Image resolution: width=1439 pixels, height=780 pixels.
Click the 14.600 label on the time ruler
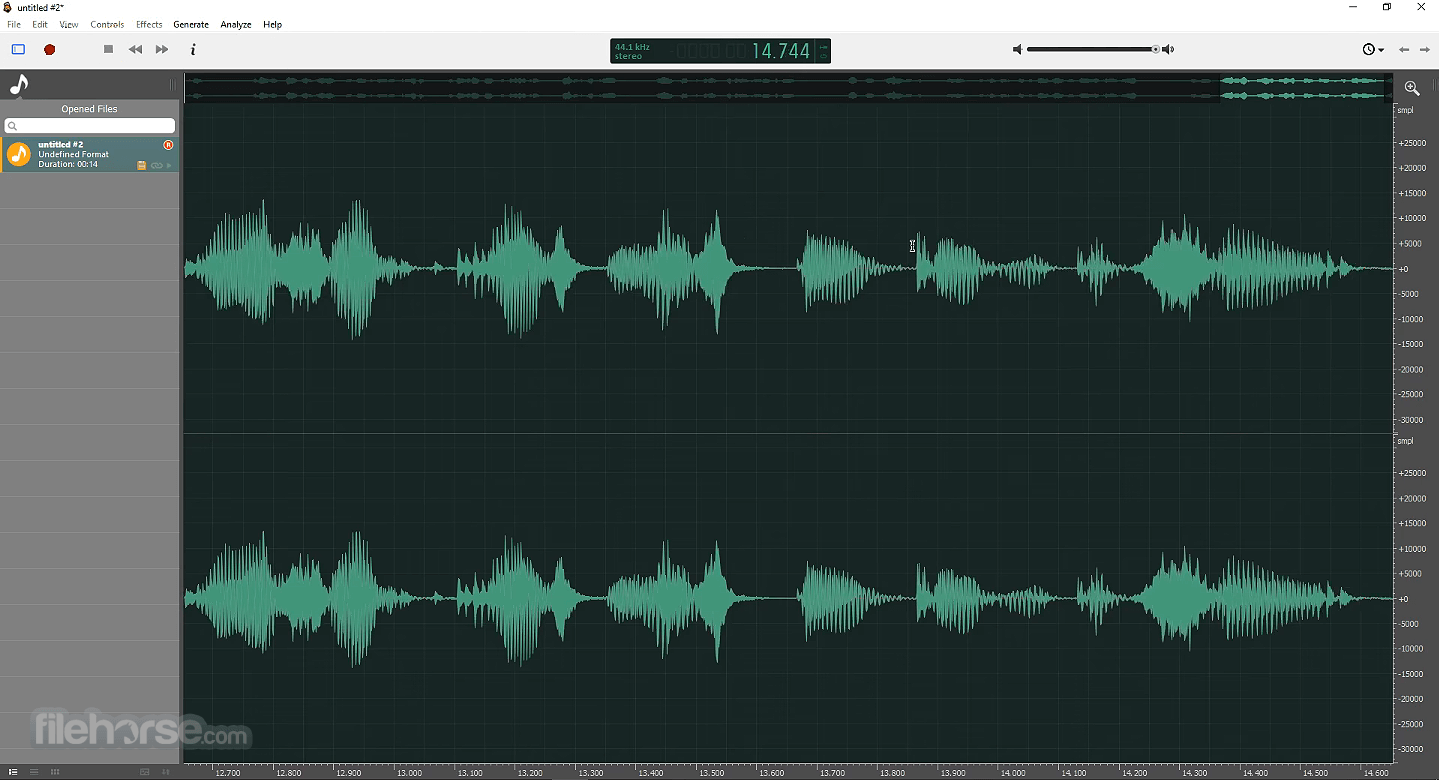point(1375,772)
